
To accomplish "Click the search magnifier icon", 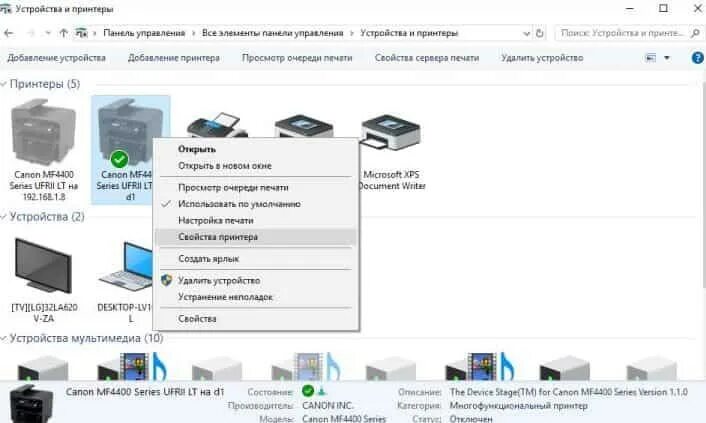I will point(695,33).
